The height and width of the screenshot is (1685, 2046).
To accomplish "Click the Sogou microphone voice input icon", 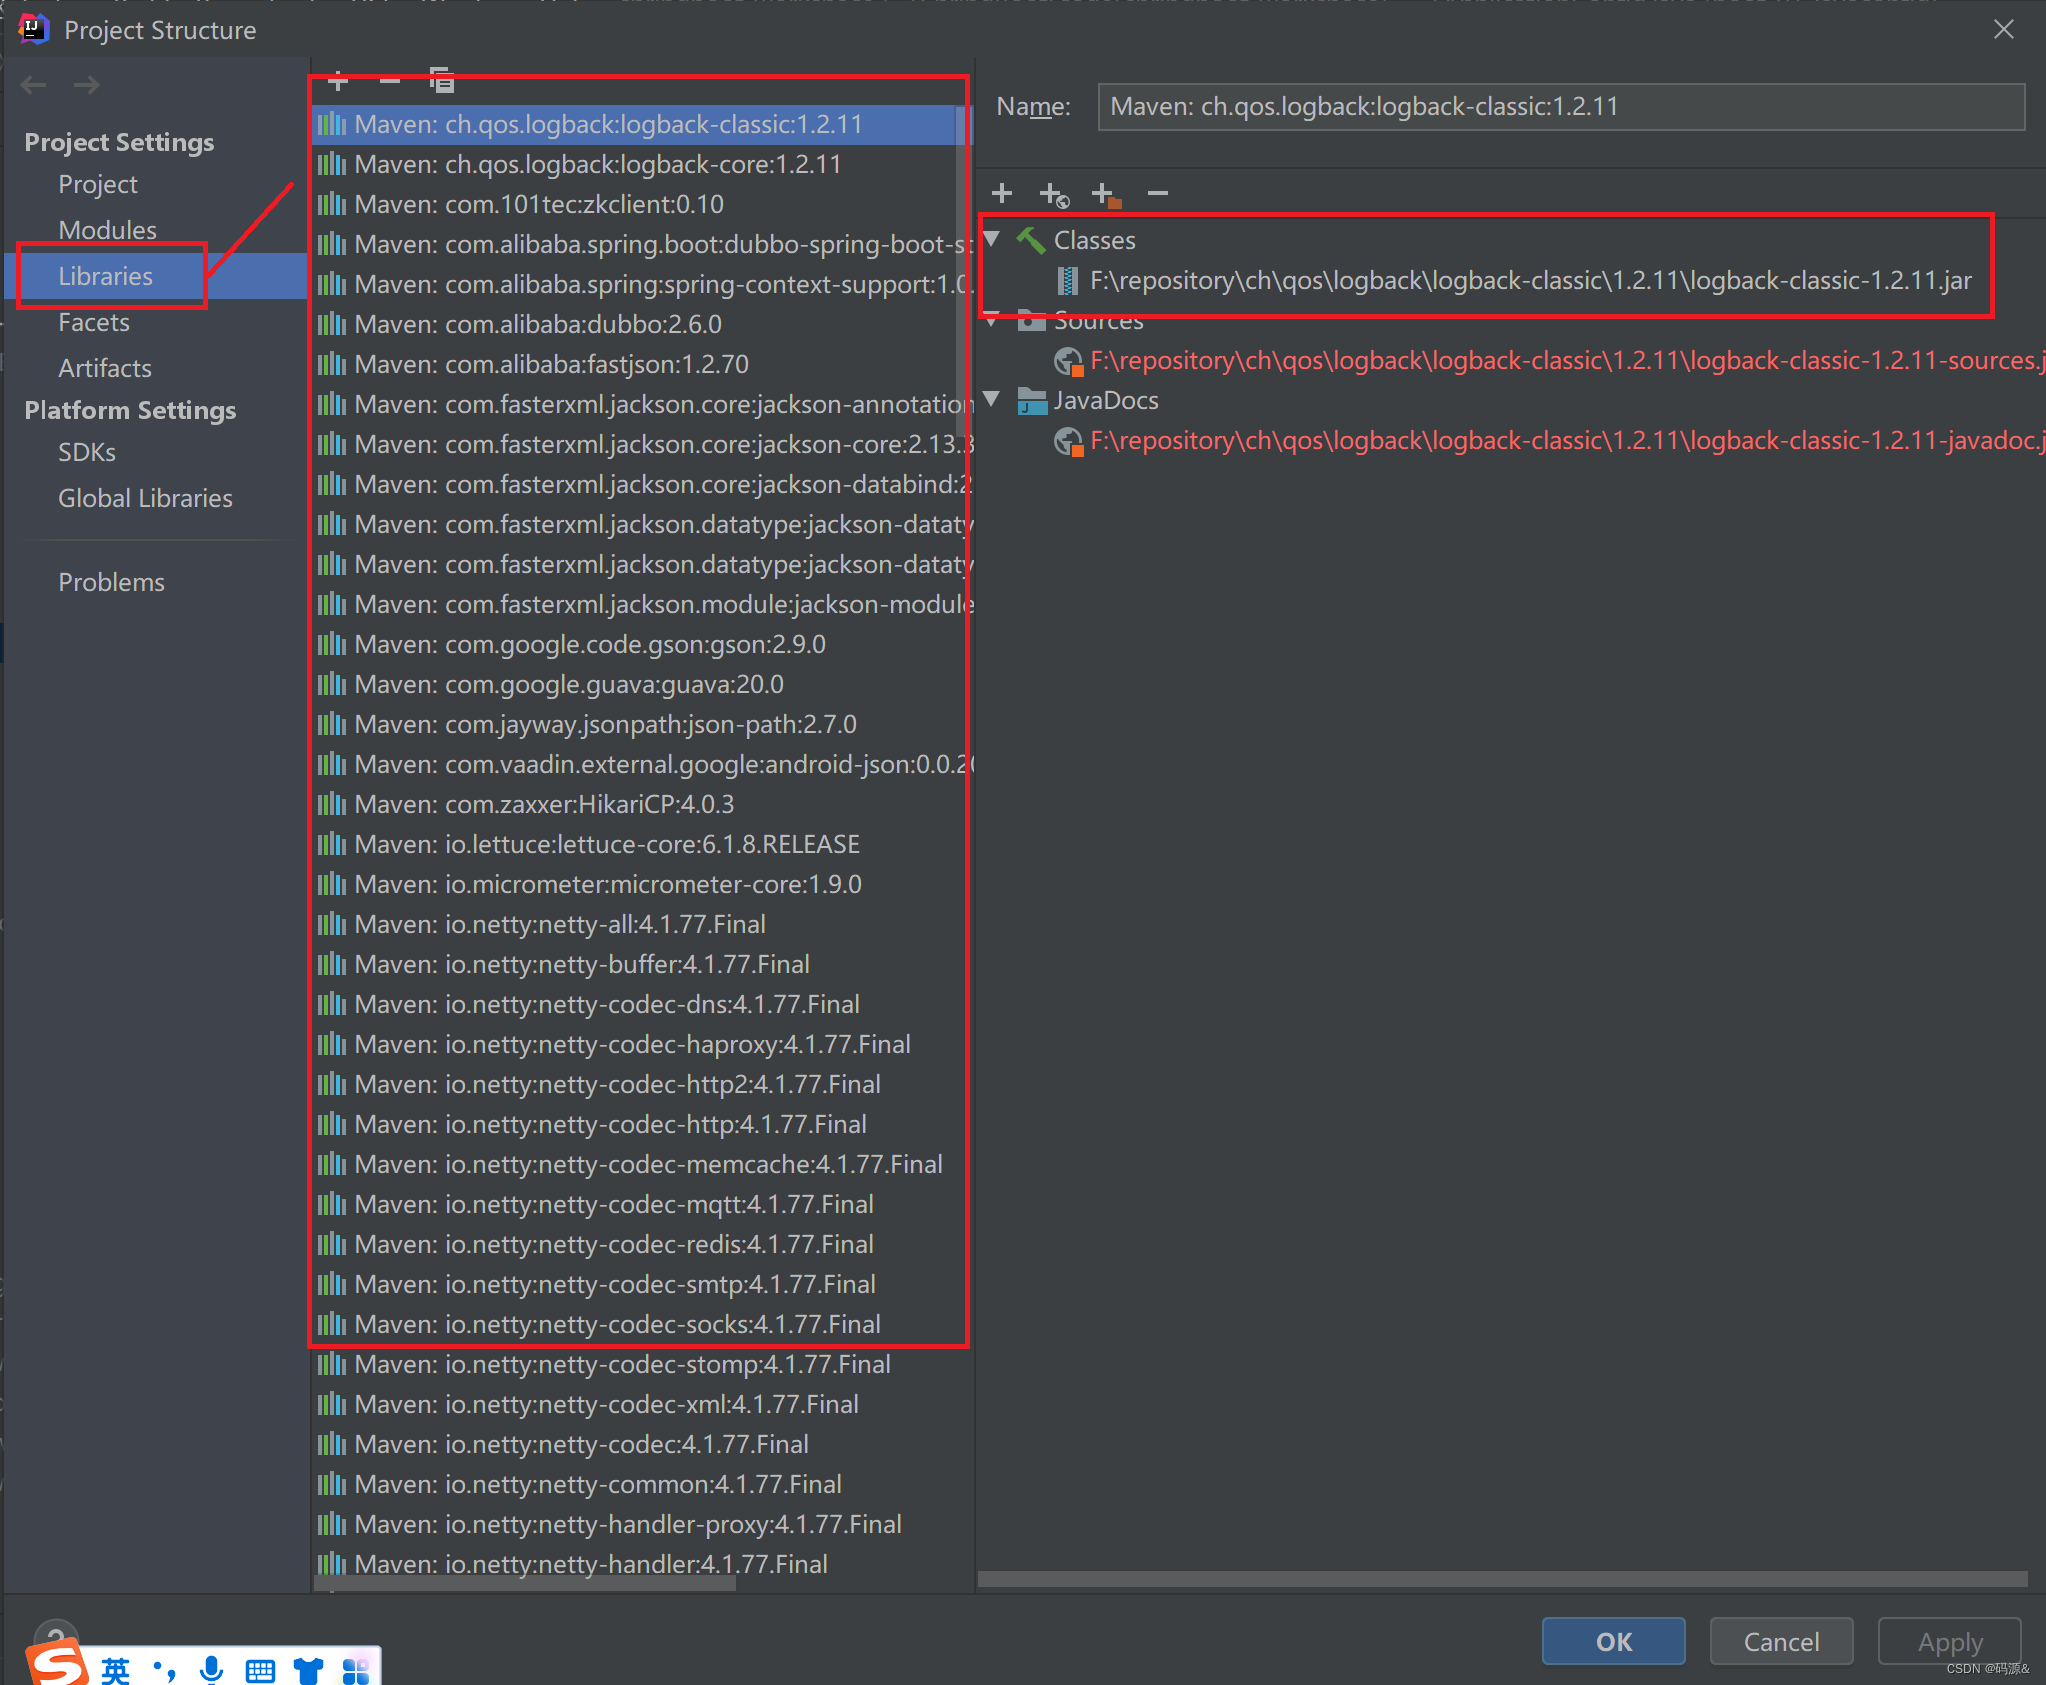I will tap(211, 1668).
